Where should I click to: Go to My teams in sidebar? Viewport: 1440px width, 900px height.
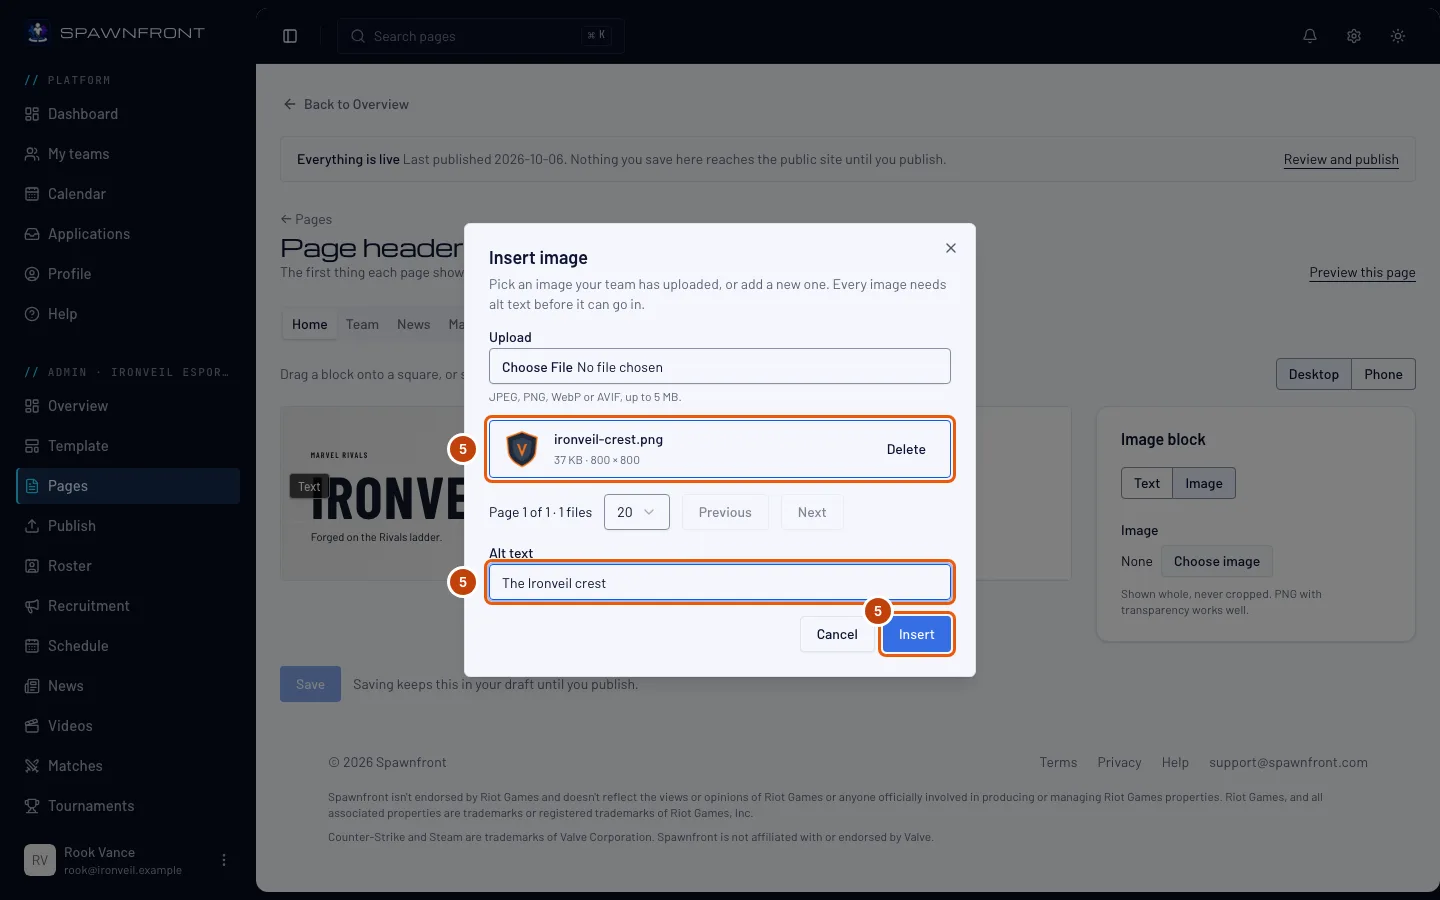128,154
